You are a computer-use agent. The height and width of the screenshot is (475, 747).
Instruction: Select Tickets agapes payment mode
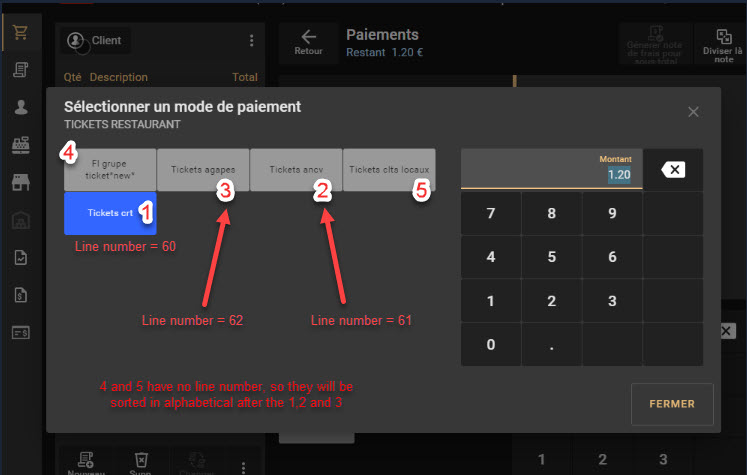coord(203,170)
